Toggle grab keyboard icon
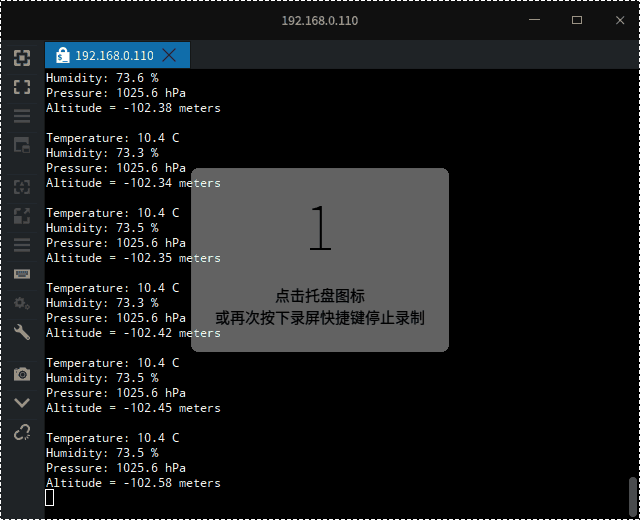The height and width of the screenshot is (520, 640). click(22, 273)
